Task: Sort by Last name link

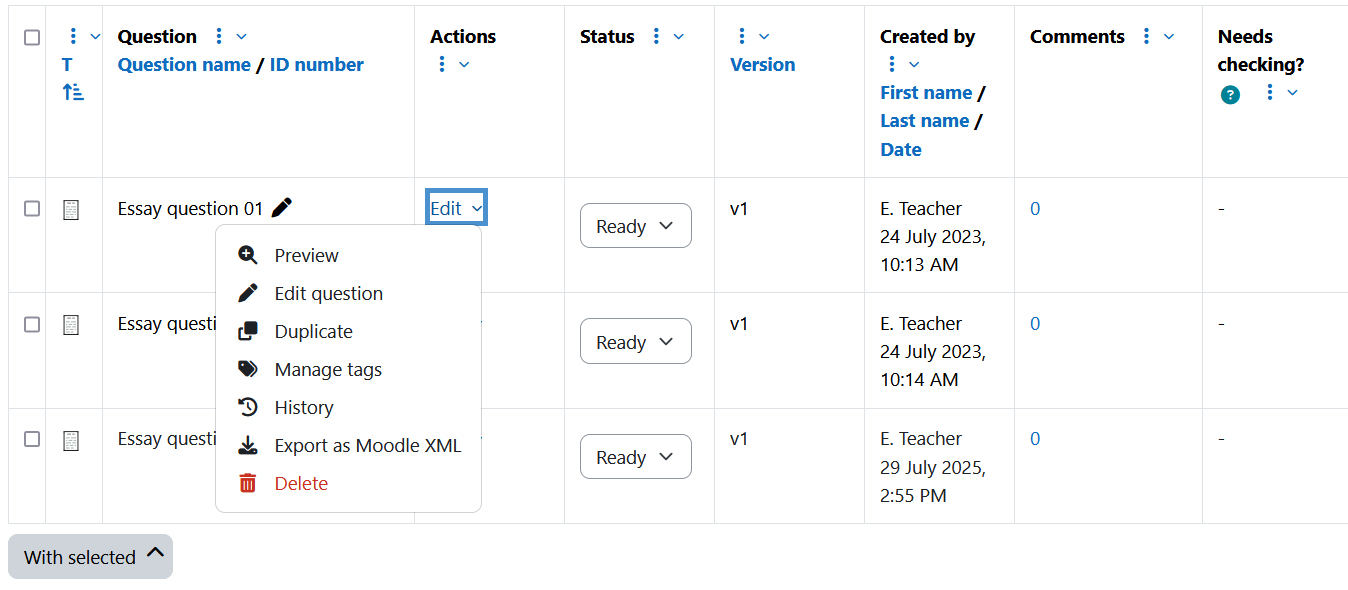Action: click(x=925, y=120)
